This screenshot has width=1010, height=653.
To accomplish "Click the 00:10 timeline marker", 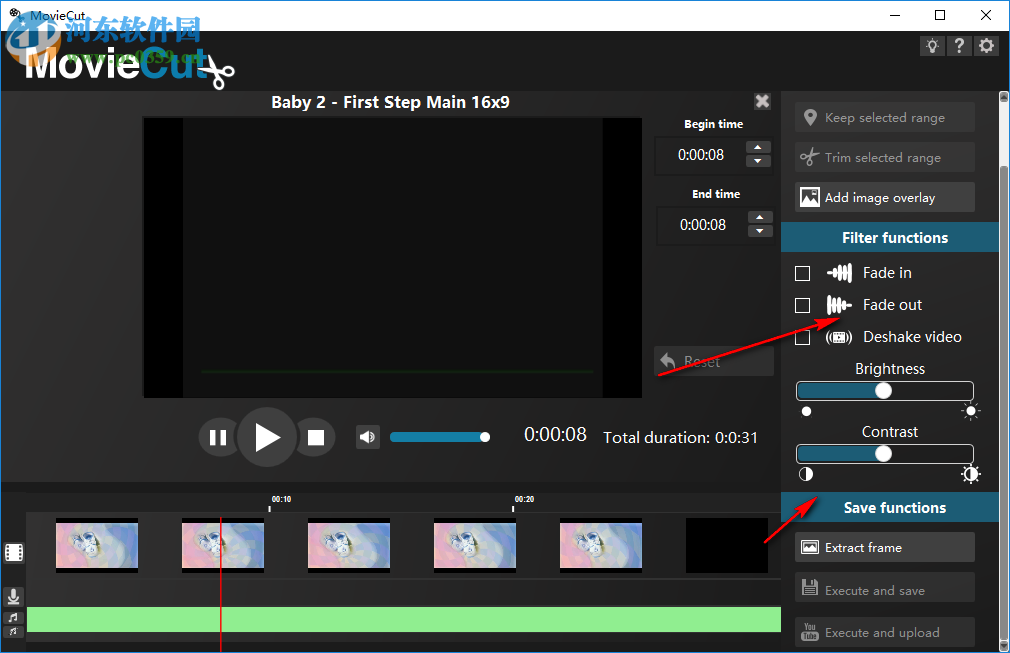I will 281,499.
